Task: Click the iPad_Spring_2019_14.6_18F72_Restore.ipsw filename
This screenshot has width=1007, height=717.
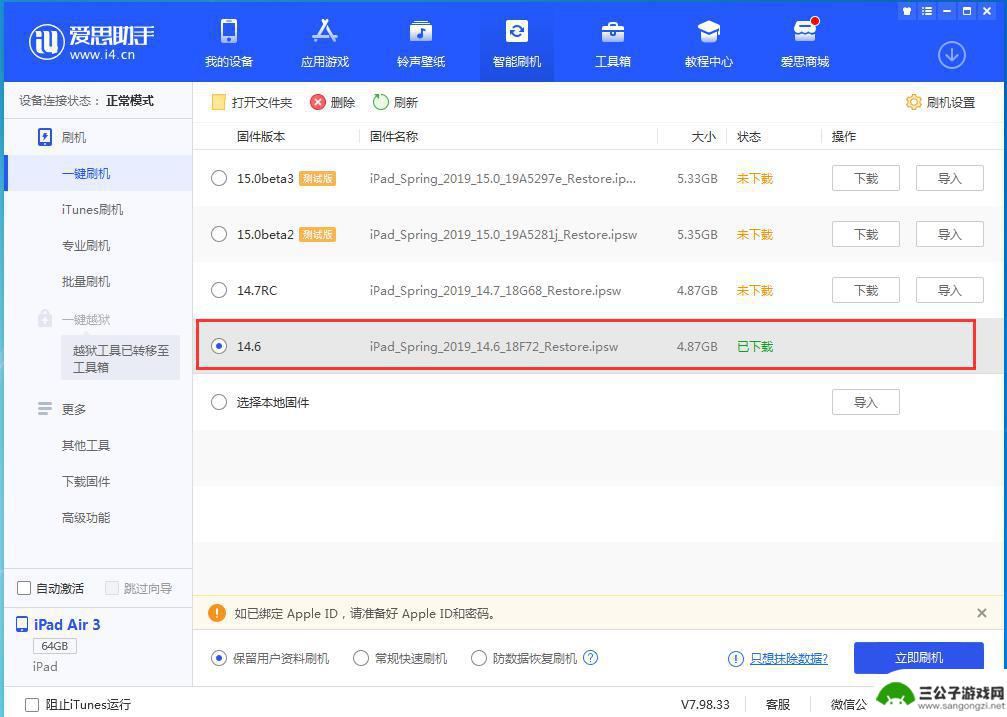Action: 494,346
